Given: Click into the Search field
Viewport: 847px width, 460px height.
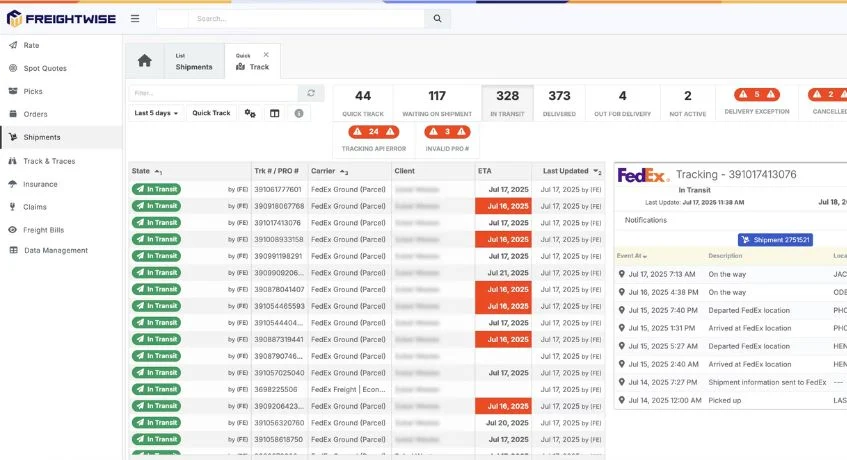Looking at the screenshot, I should coord(306,18).
